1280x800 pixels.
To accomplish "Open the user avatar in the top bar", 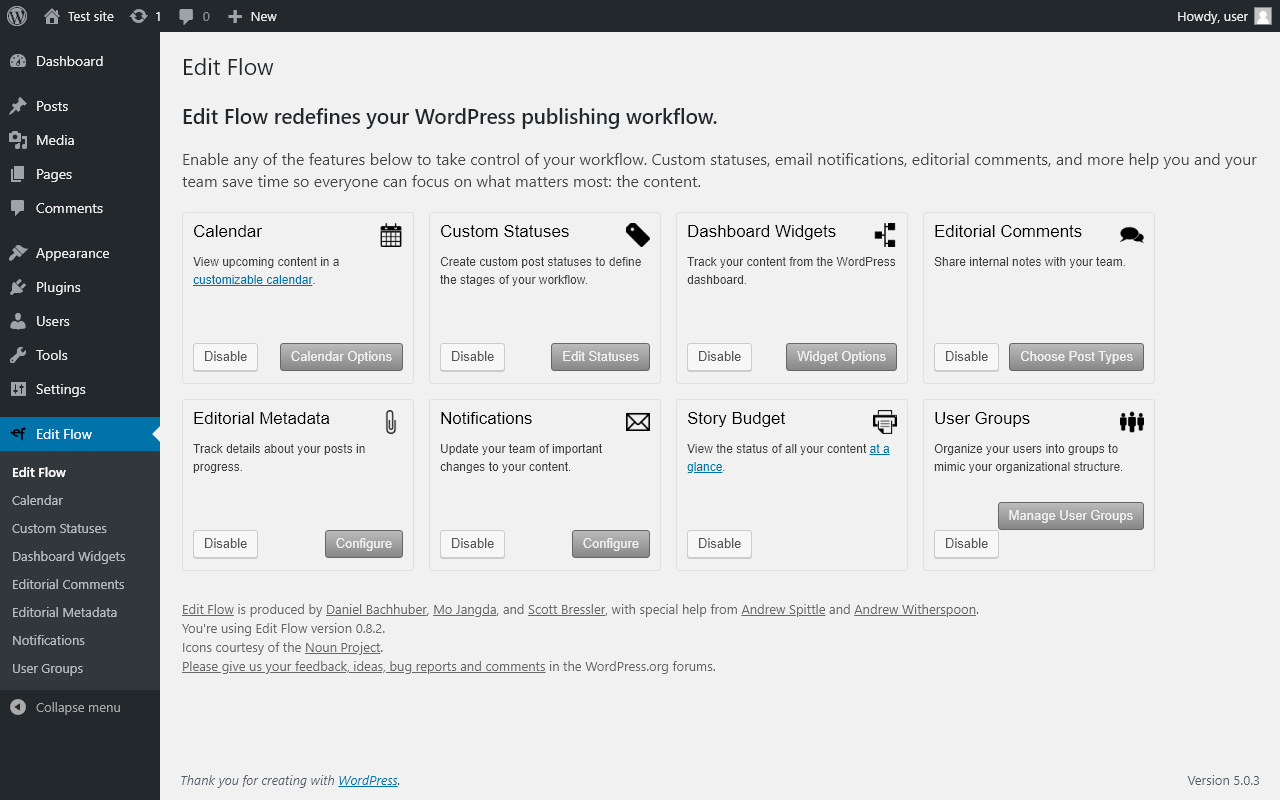I will click(1263, 16).
